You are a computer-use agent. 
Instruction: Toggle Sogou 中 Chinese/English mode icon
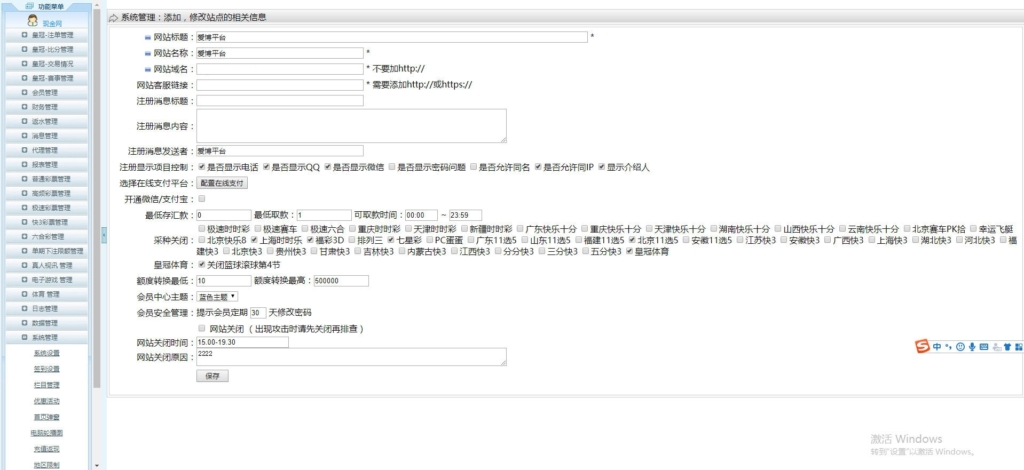coord(937,347)
